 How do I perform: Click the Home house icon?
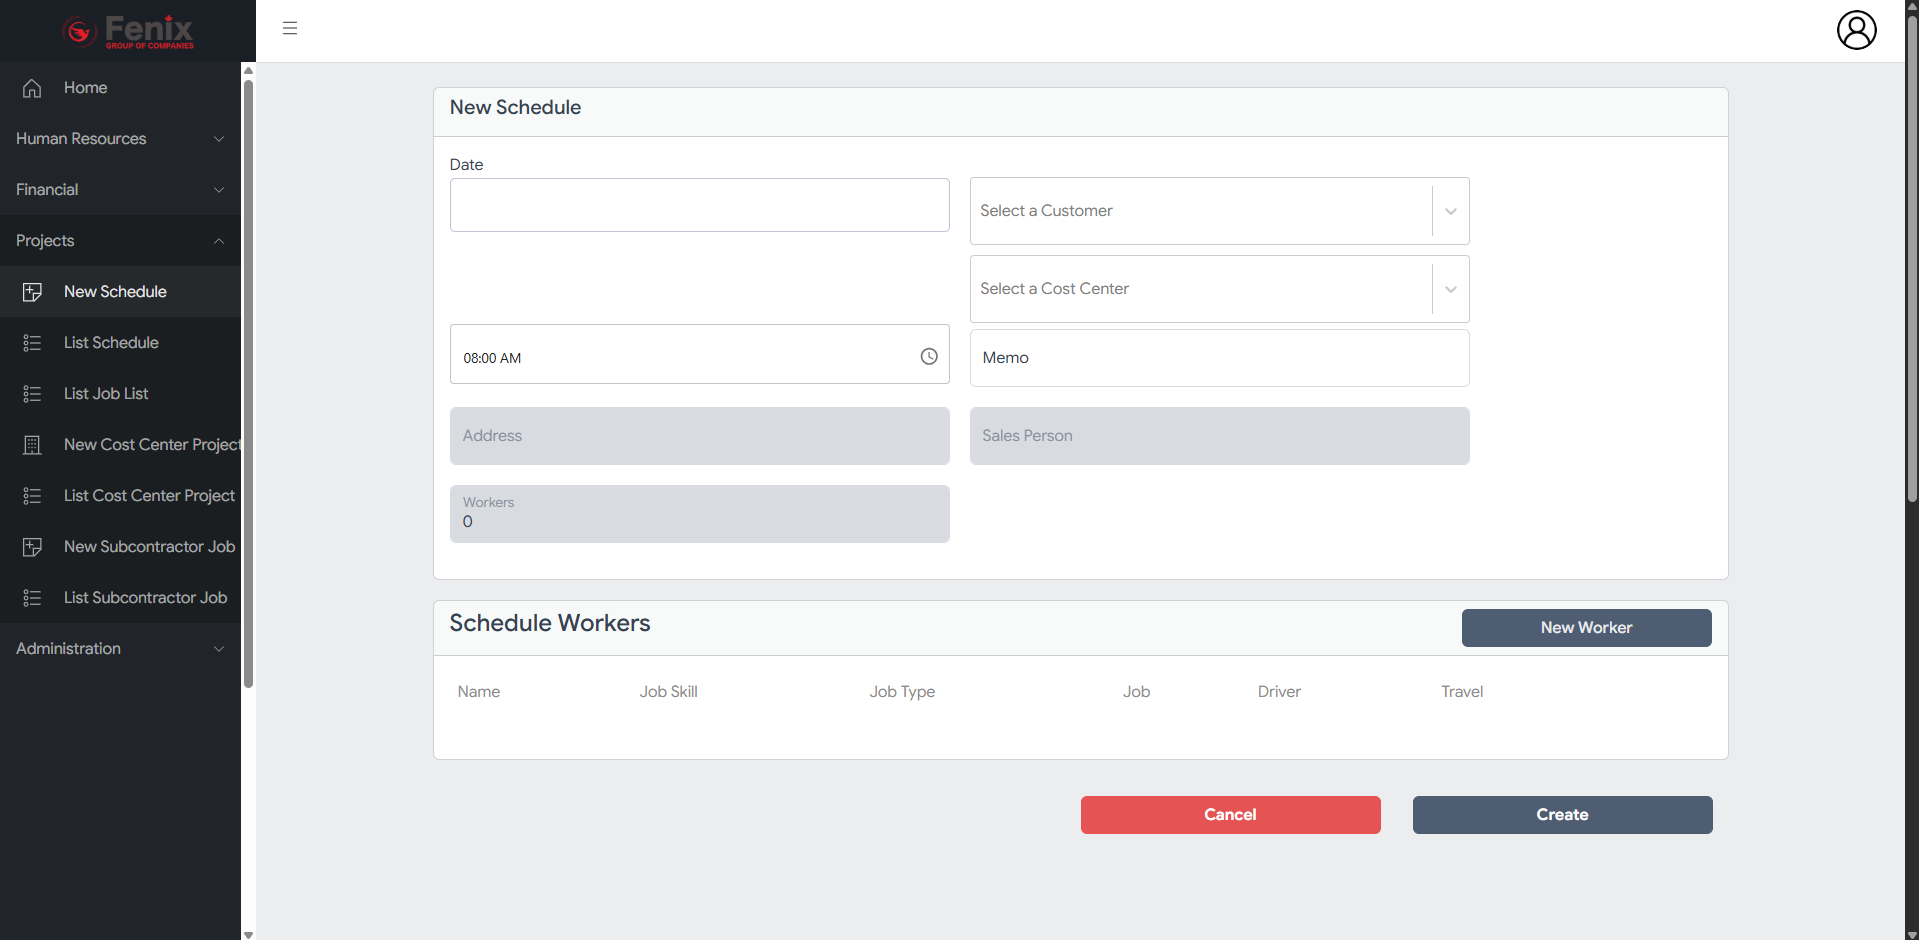click(32, 88)
